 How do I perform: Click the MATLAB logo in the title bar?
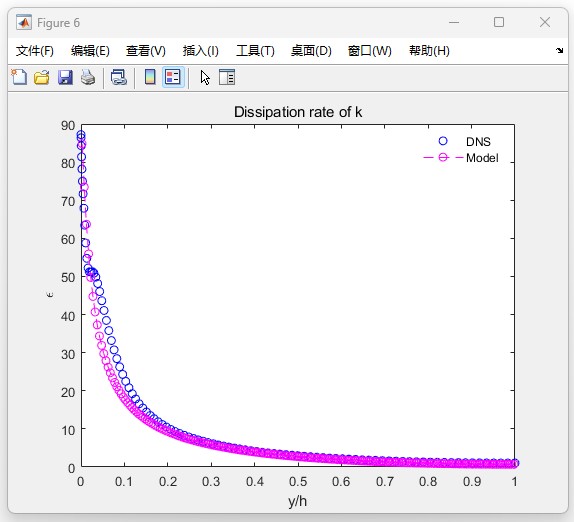point(24,23)
